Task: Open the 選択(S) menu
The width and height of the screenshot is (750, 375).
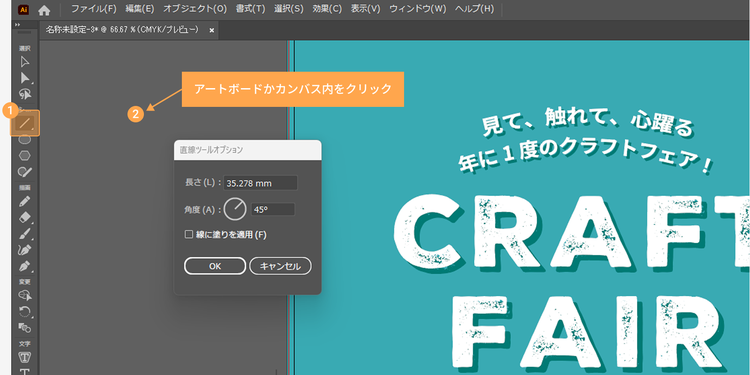Action: 289,9
